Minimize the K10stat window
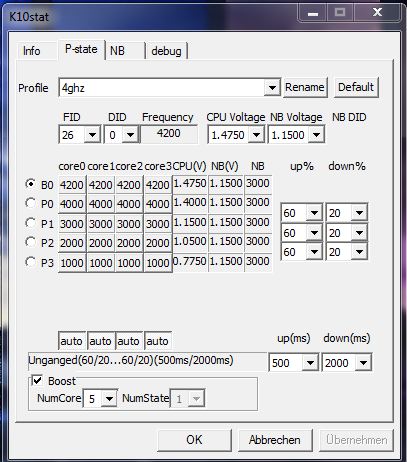The width and height of the screenshot is (407, 462). [x=313, y=13]
